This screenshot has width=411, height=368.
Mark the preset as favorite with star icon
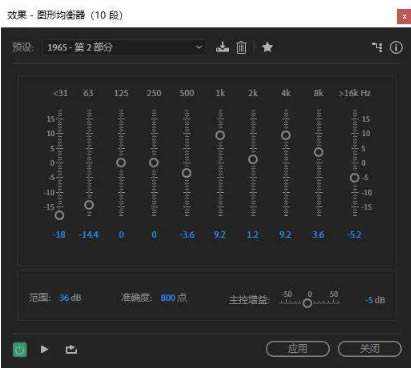[267, 47]
